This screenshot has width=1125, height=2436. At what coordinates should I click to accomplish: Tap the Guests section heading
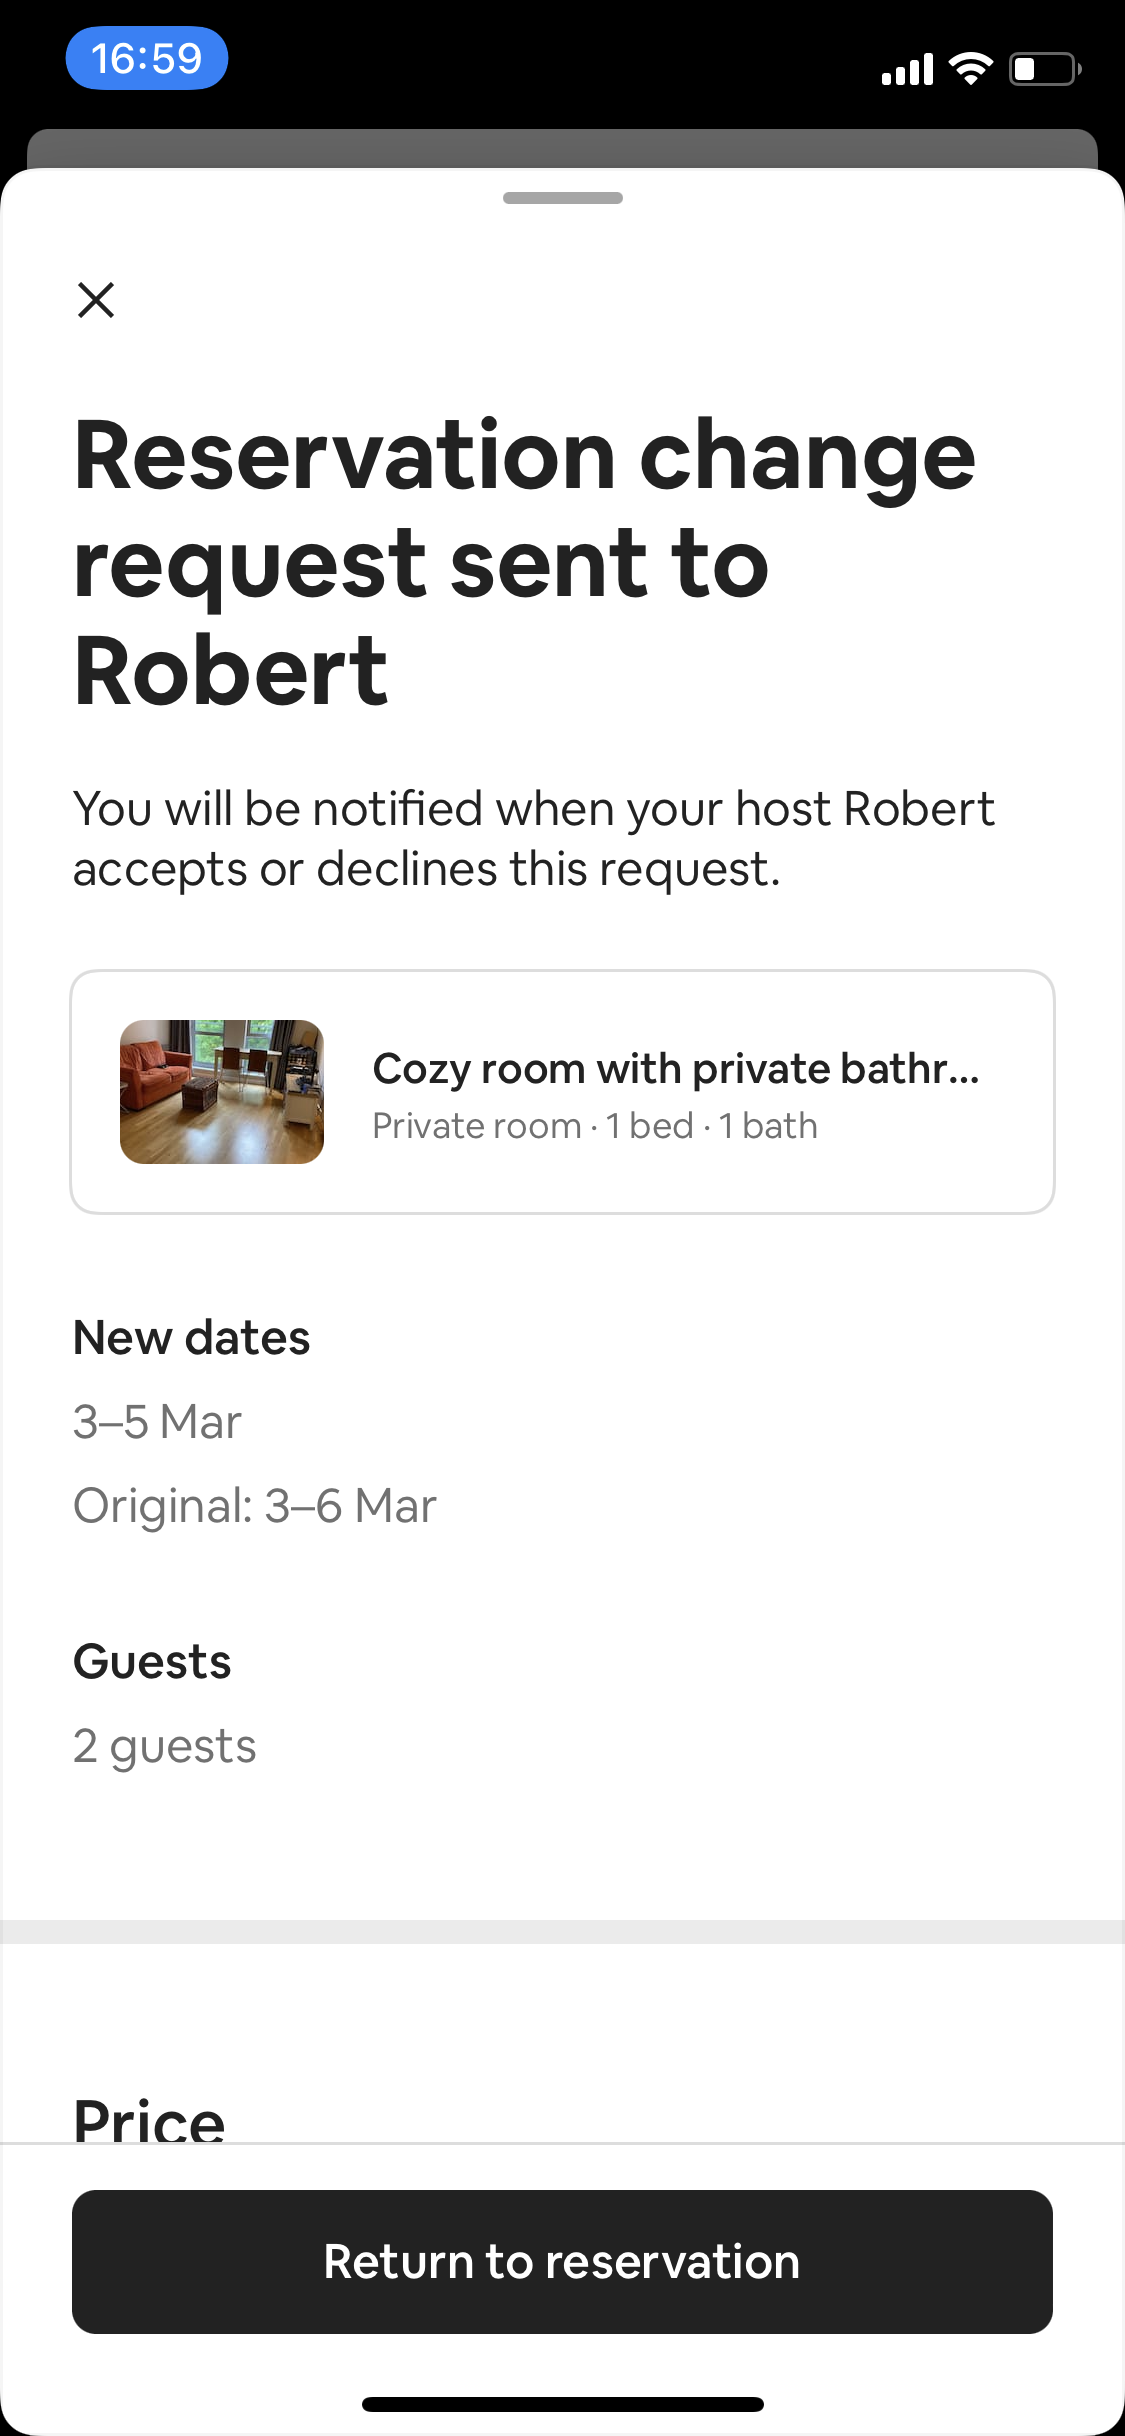click(152, 1661)
